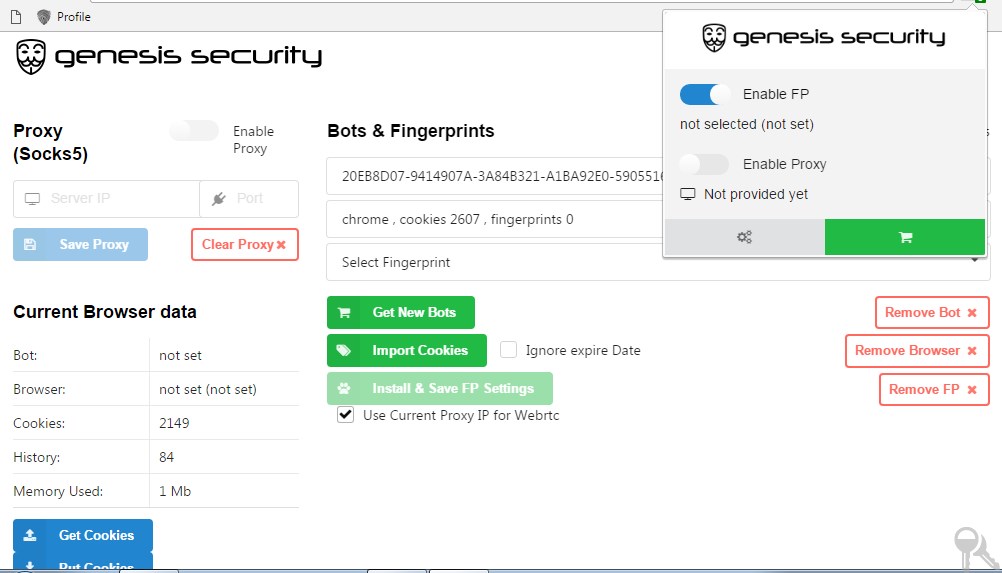This screenshot has width=1002, height=573.
Task: Click the Clear Proxy button
Action: pos(245,245)
